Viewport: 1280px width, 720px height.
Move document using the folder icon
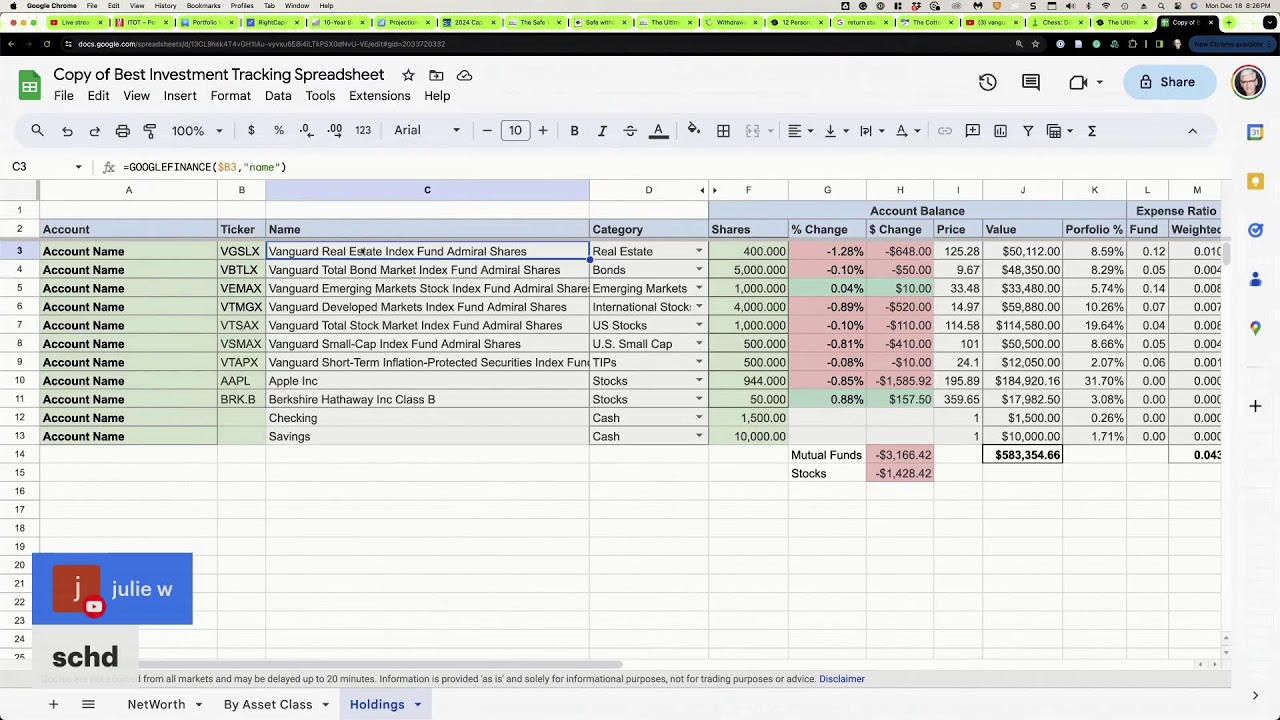point(436,75)
